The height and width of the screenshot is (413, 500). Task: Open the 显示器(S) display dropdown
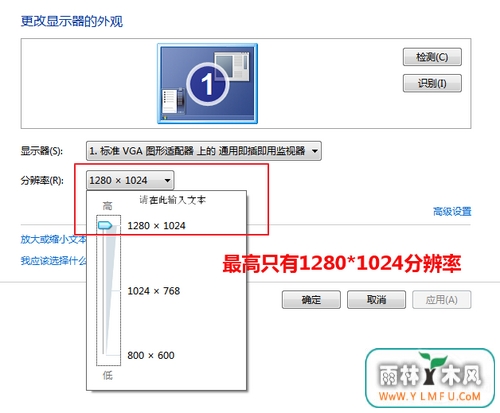coord(204,151)
